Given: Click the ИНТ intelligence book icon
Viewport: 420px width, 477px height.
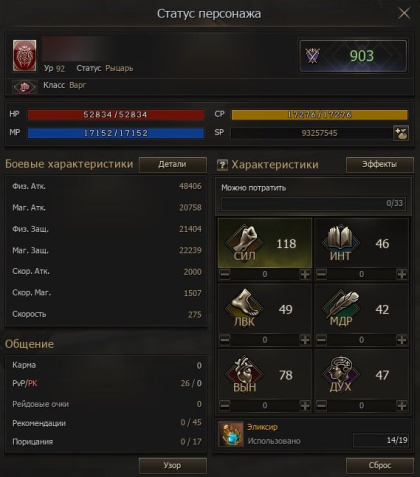Looking at the screenshot, I should pyautogui.click(x=341, y=241).
